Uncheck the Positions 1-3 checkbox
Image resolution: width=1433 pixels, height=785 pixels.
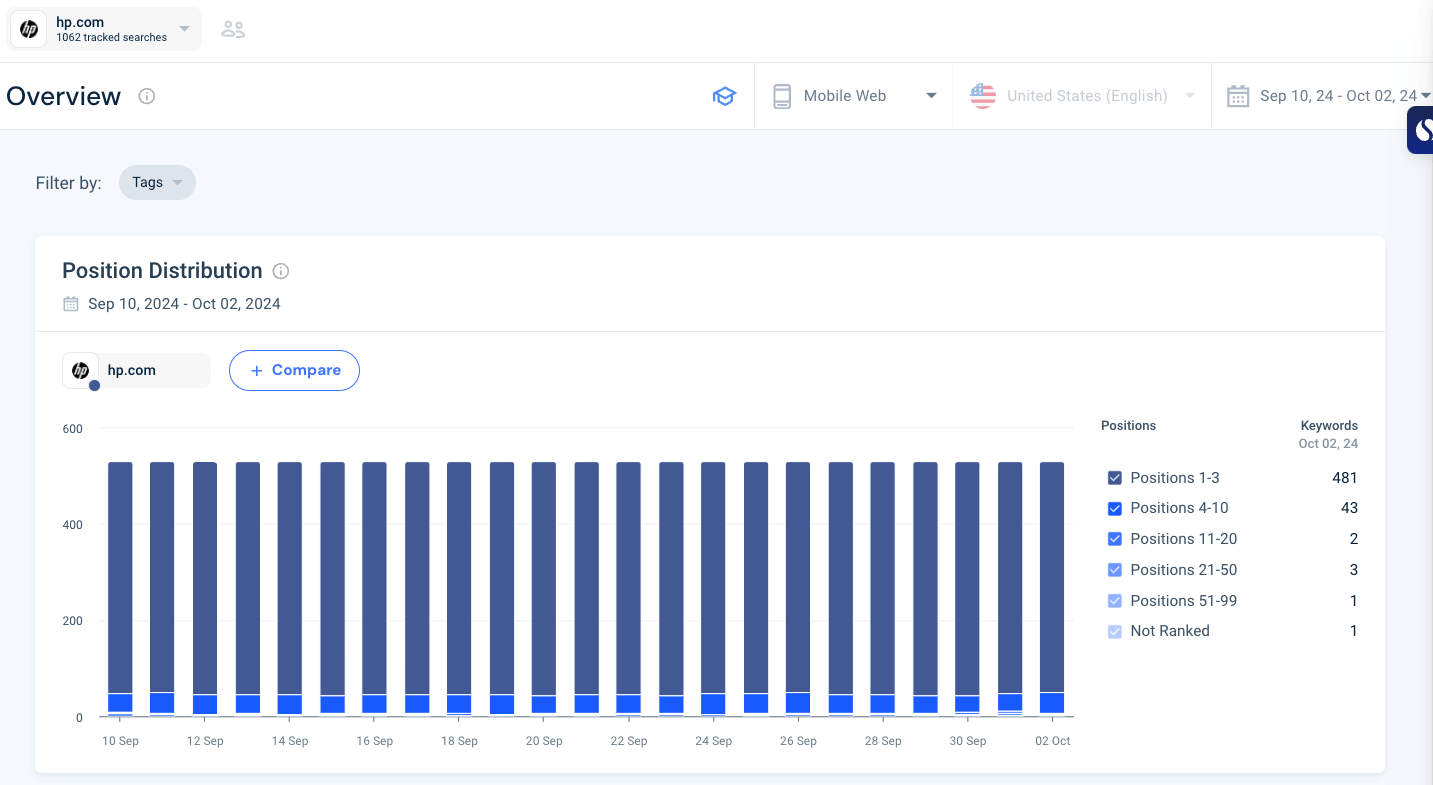[1114, 478]
